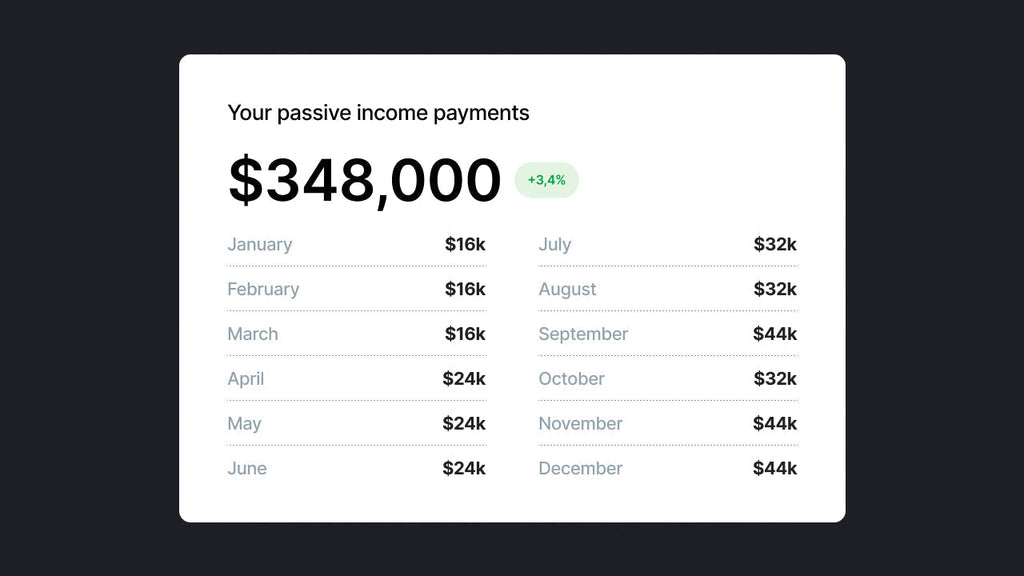
Task: Click January's $16k payment value
Action: click(x=465, y=244)
